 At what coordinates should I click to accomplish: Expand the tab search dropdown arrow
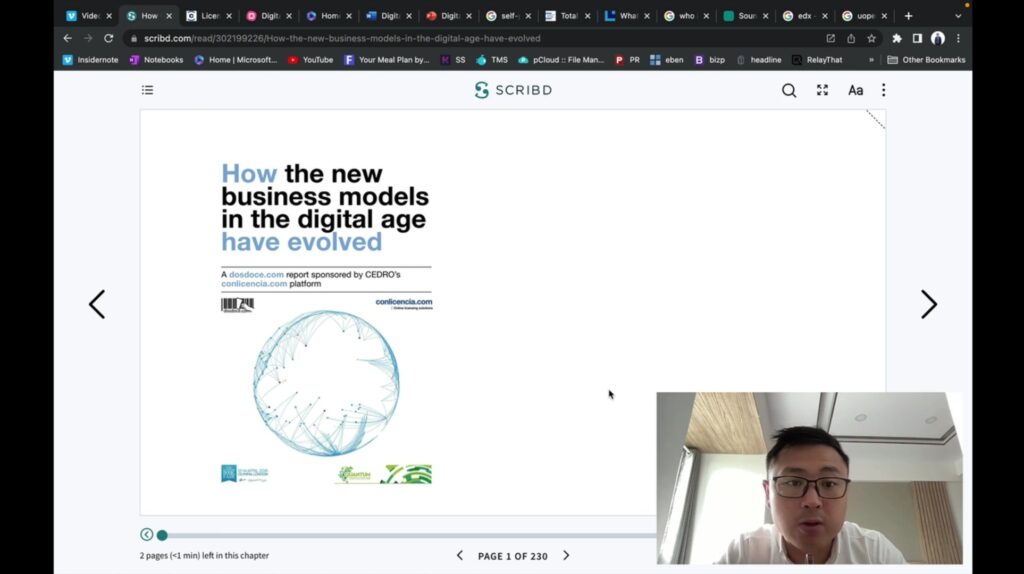pos(958,16)
